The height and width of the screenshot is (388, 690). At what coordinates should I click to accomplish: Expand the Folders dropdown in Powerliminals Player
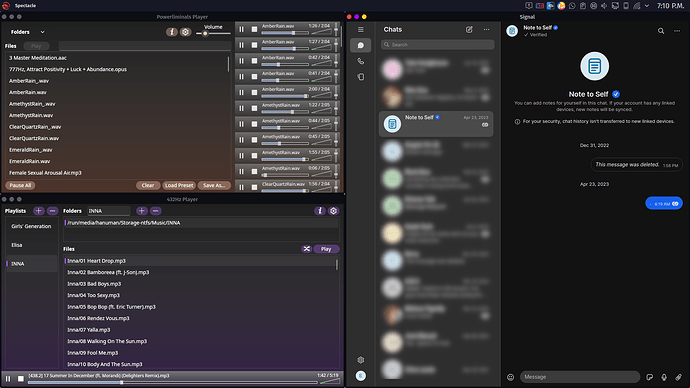pyautogui.click(x=27, y=32)
